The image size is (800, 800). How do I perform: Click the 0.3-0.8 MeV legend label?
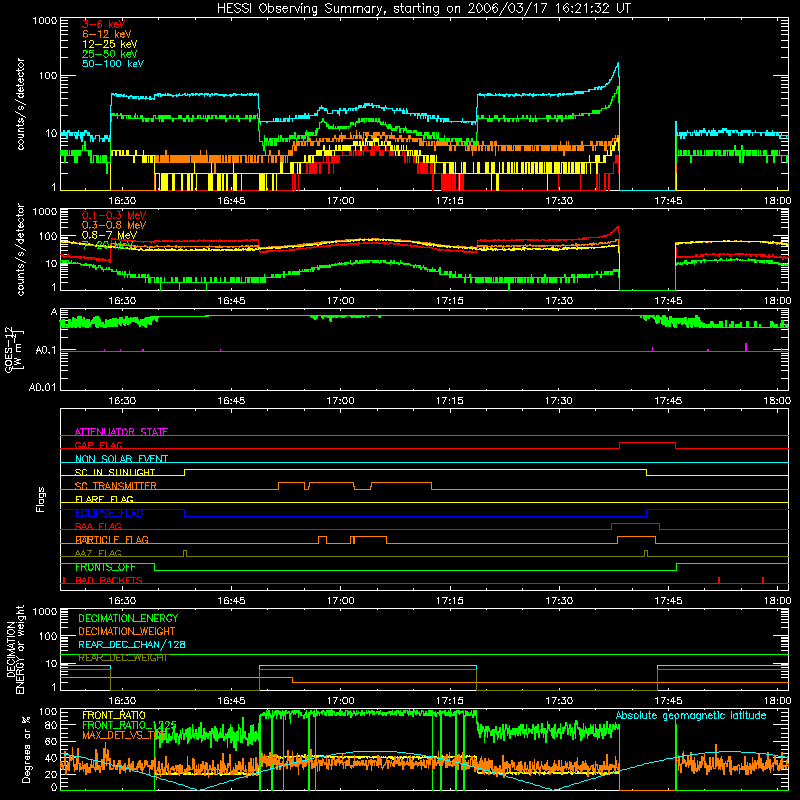tap(114, 225)
